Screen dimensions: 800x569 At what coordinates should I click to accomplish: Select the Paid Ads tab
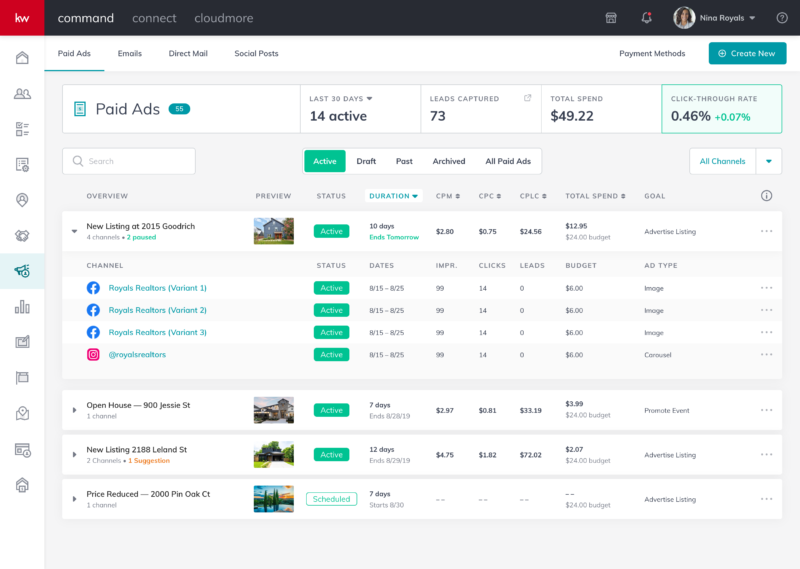click(74, 54)
